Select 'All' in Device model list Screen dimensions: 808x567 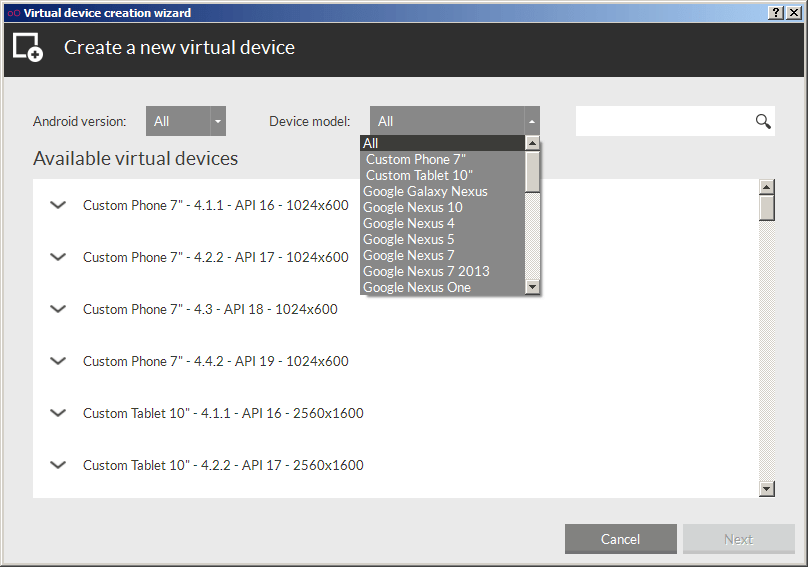pyautogui.click(x=442, y=143)
